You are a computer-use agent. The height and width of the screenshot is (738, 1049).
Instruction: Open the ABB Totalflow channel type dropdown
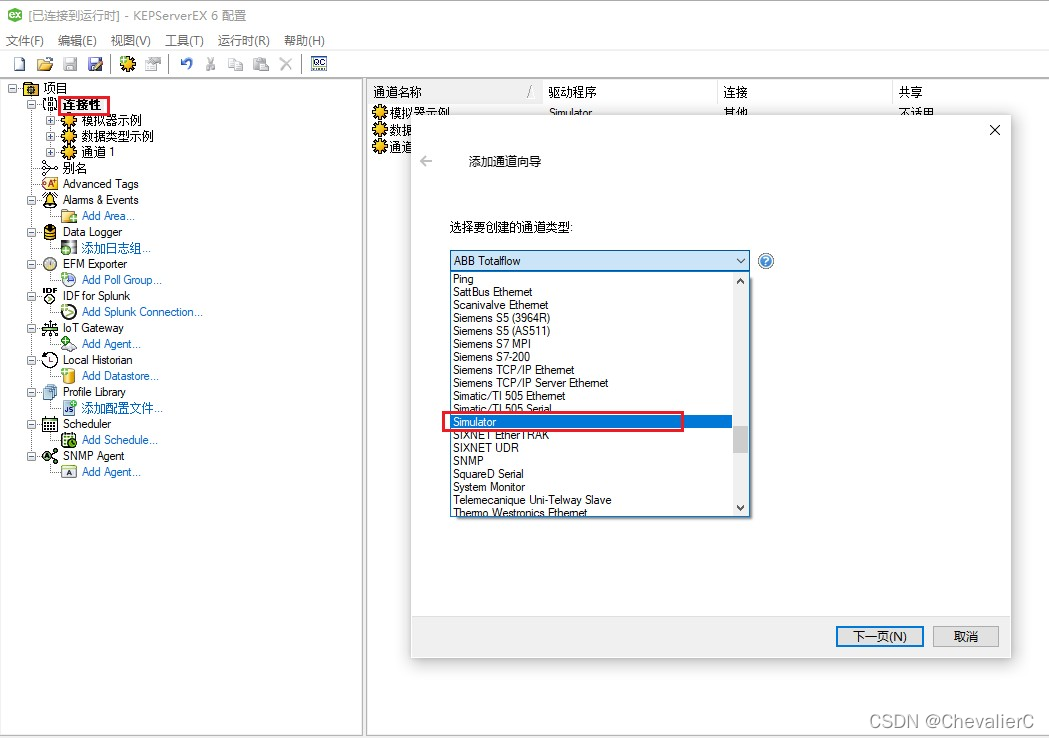pyautogui.click(x=599, y=261)
